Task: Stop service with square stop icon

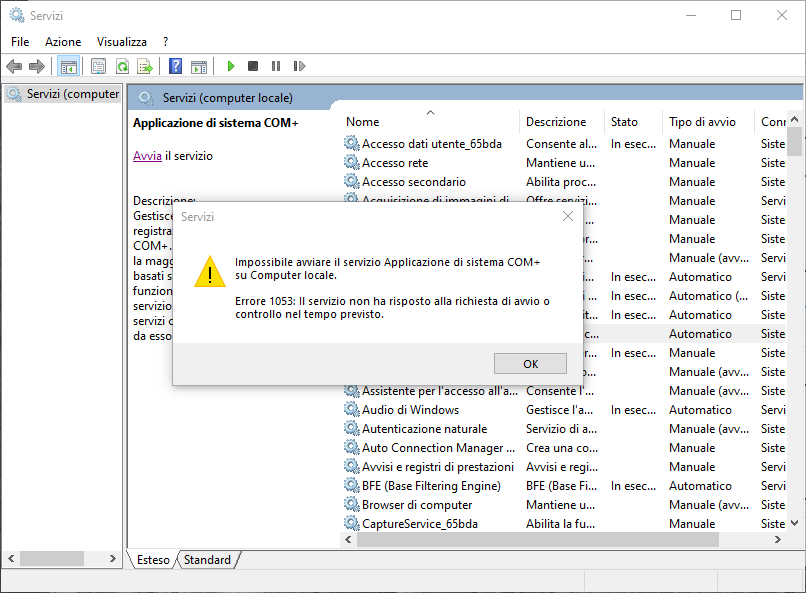Action: click(x=253, y=66)
